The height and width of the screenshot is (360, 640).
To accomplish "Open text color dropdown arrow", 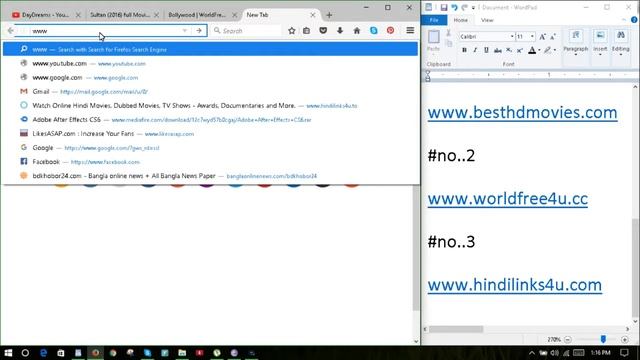I will click(539, 50).
